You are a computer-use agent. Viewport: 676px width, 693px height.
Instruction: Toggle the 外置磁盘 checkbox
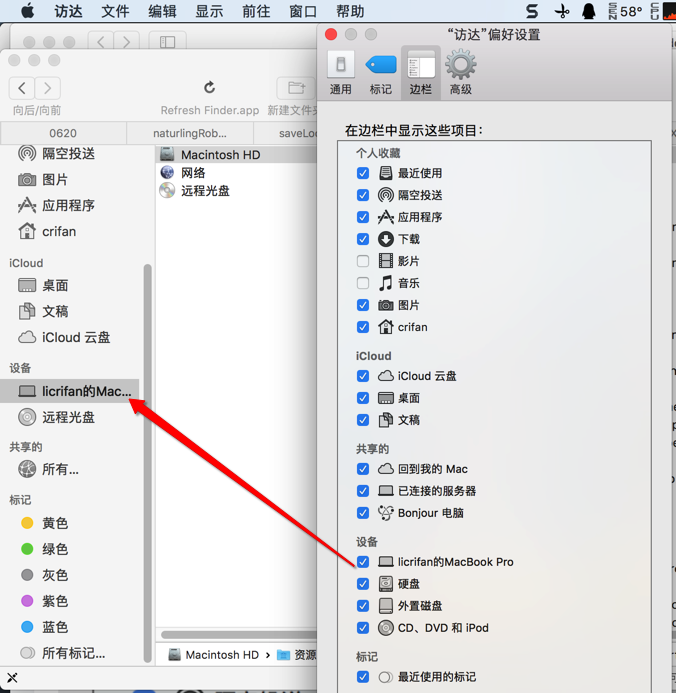click(363, 606)
